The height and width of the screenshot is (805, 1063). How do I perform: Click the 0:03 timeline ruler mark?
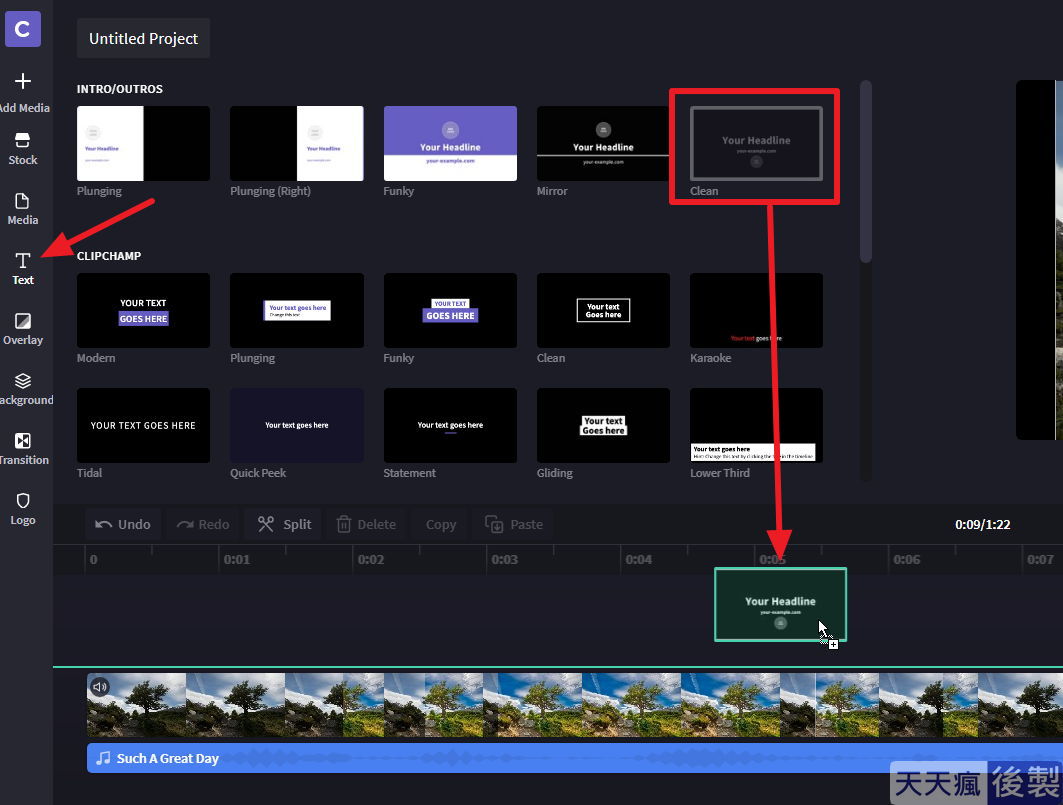(x=504, y=559)
